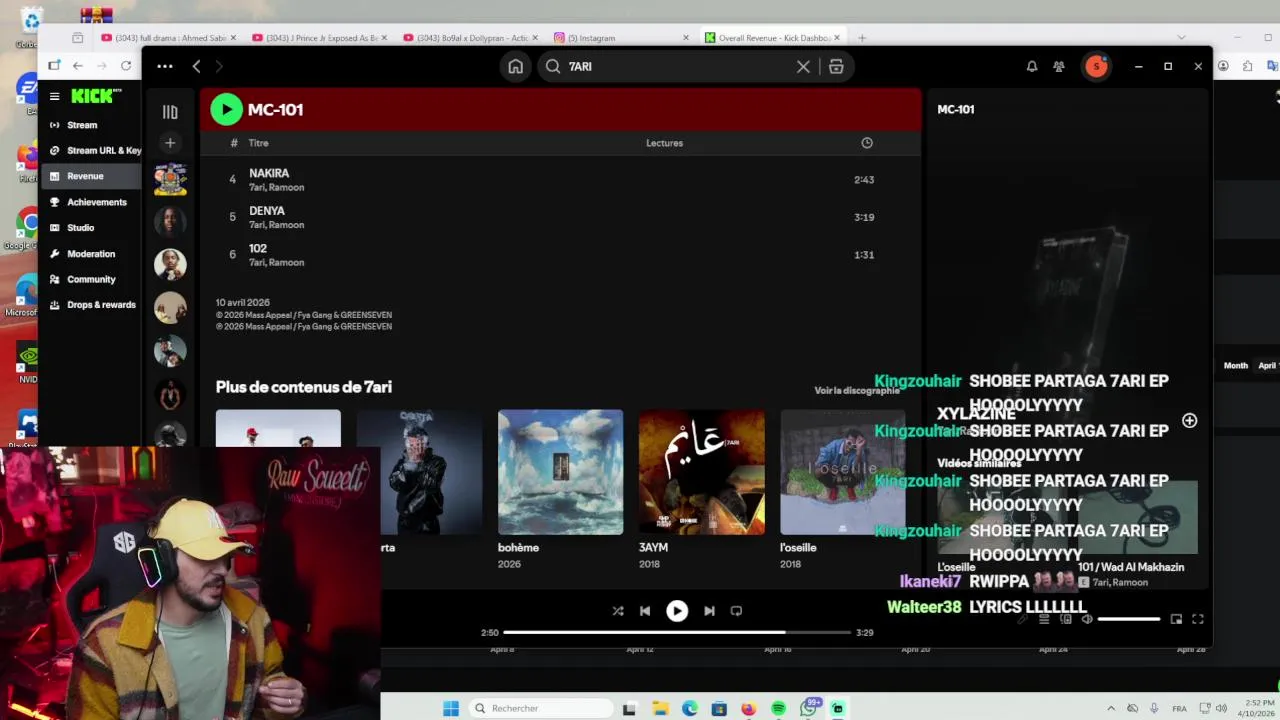The width and height of the screenshot is (1280, 720).
Task: Switch to Instagram browser tab
Action: coord(620,38)
